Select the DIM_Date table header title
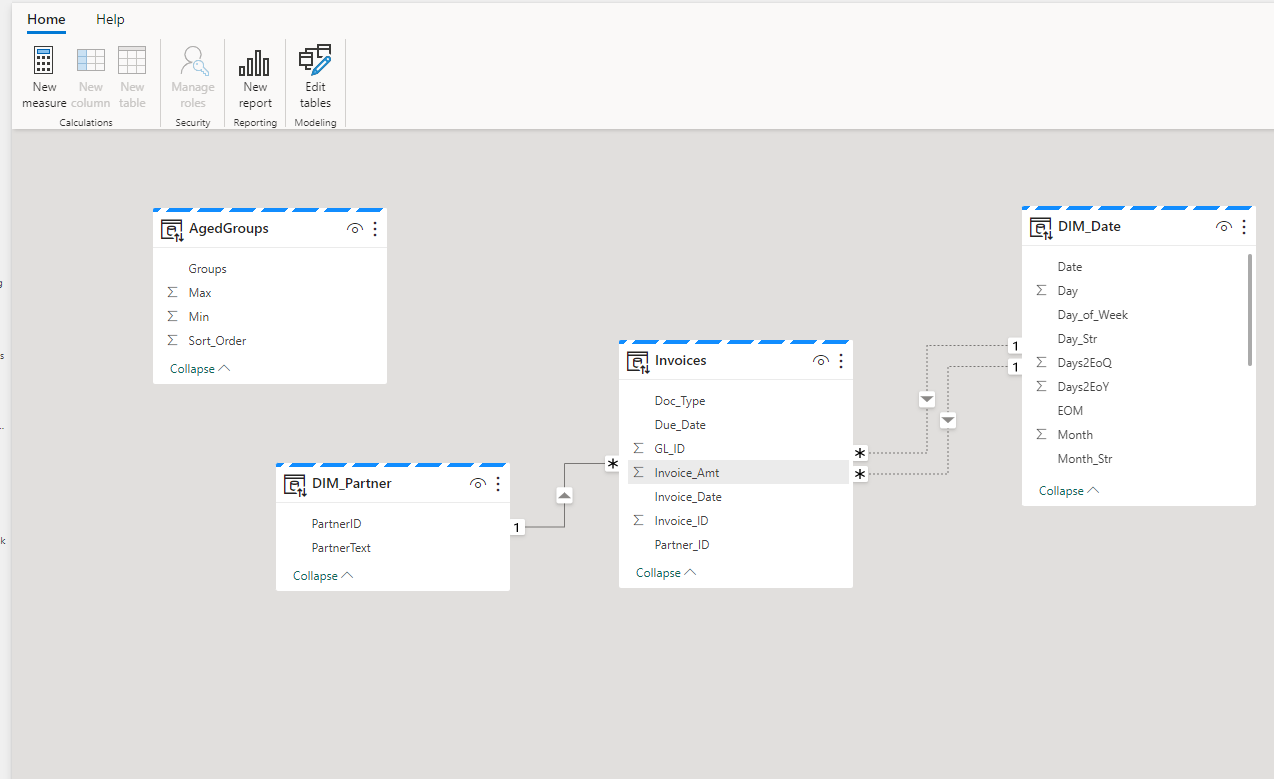 coord(1089,227)
